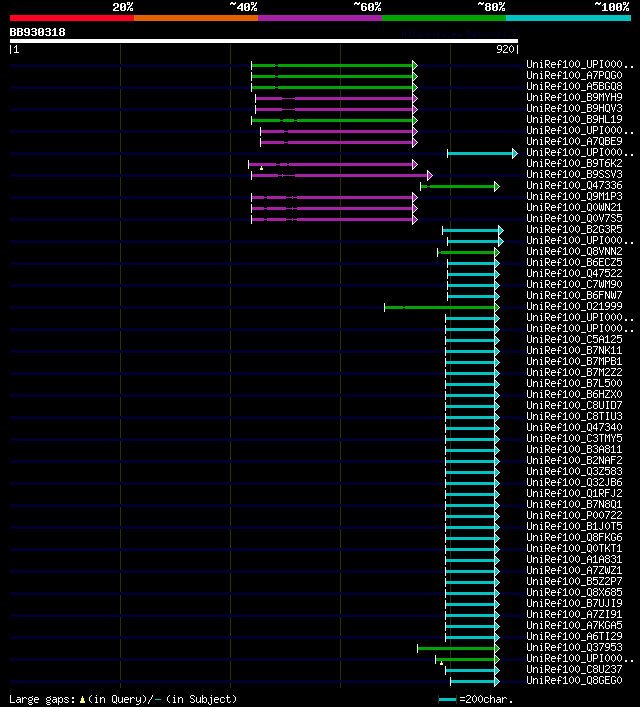Choose entry UniRef100_Q8X685
Viewport: 640px width, 707px height.
[574, 592]
